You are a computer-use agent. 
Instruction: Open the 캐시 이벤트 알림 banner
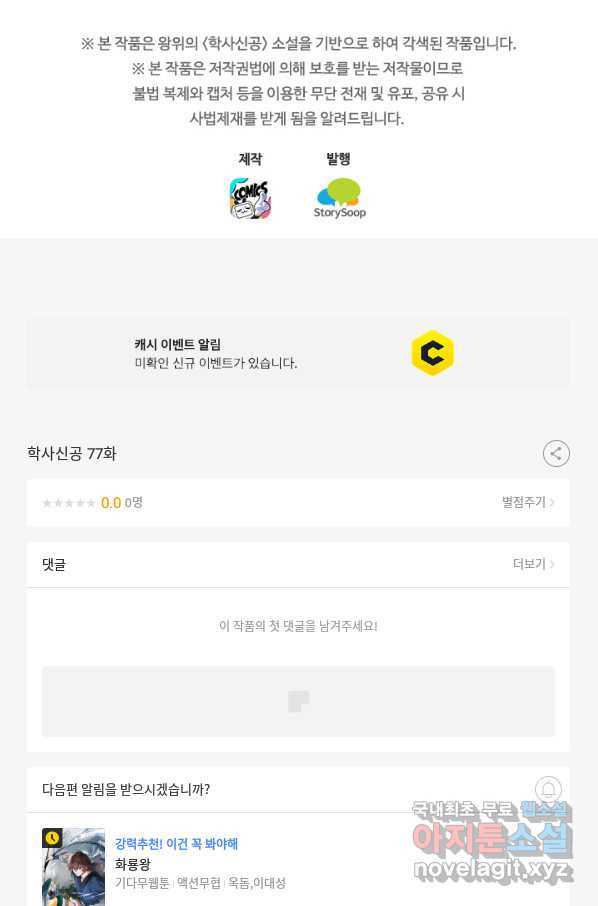pyautogui.click(x=298, y=353)
